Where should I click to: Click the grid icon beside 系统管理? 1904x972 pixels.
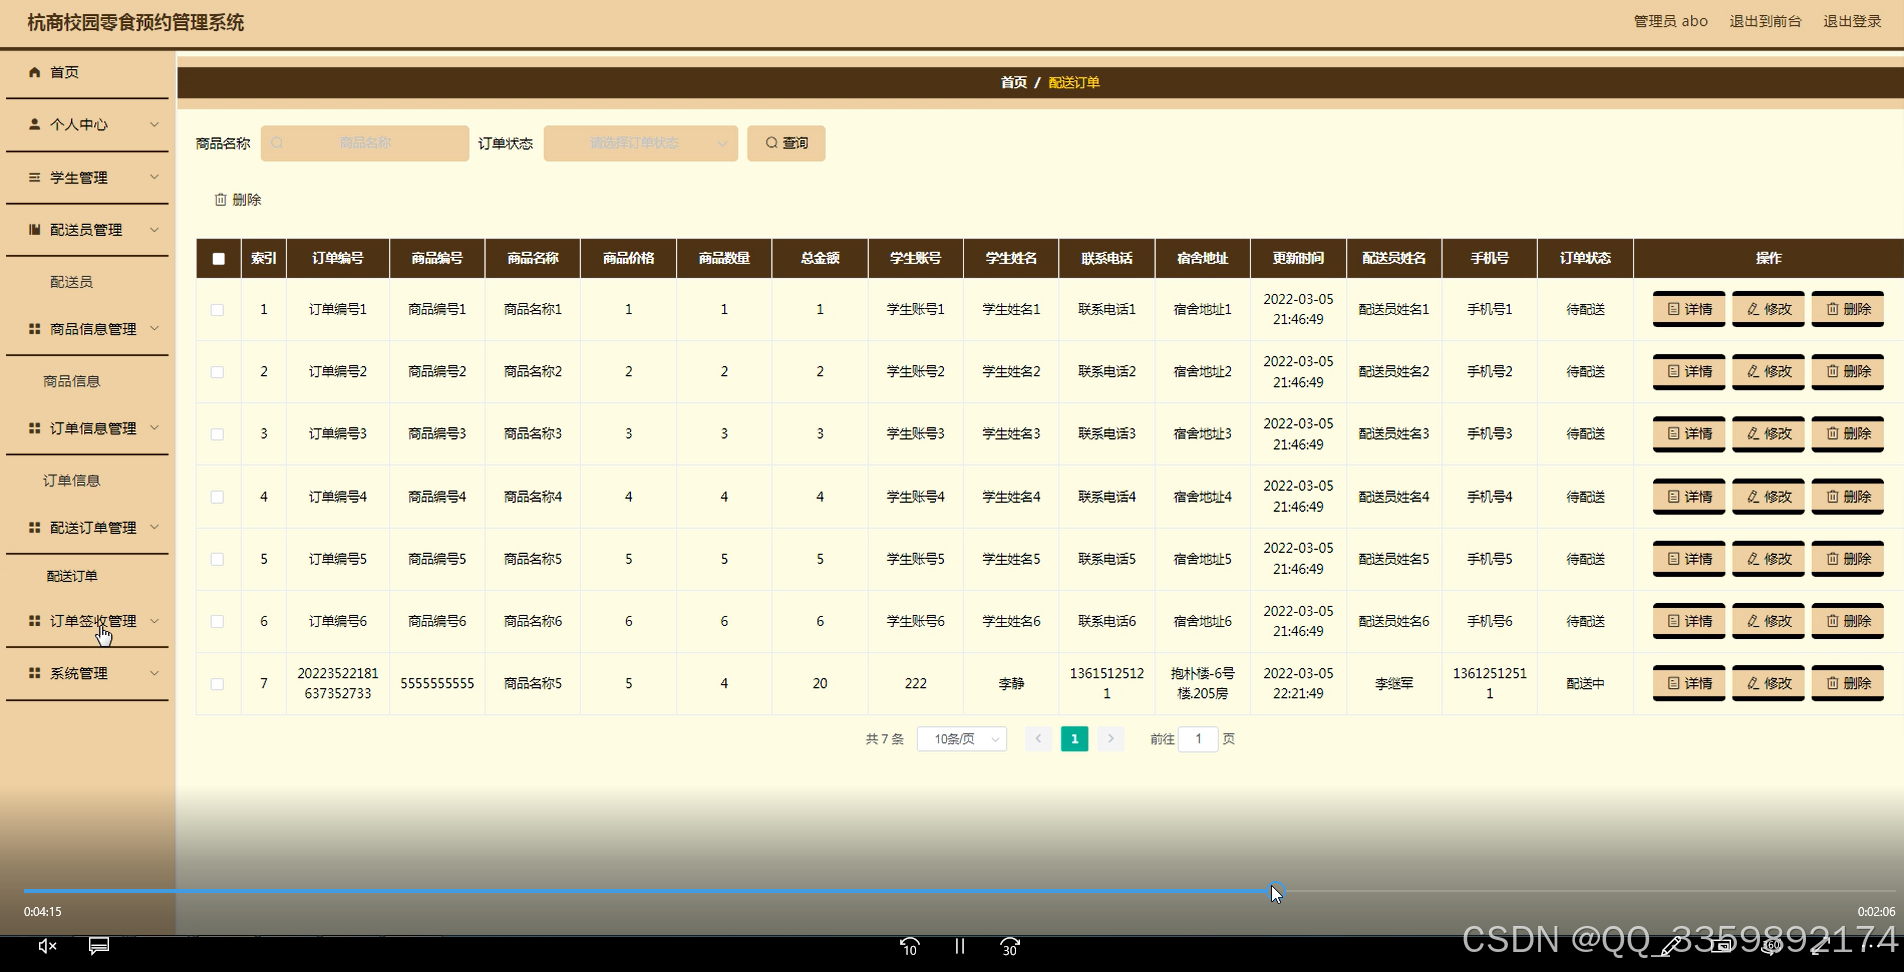[35, 673]
